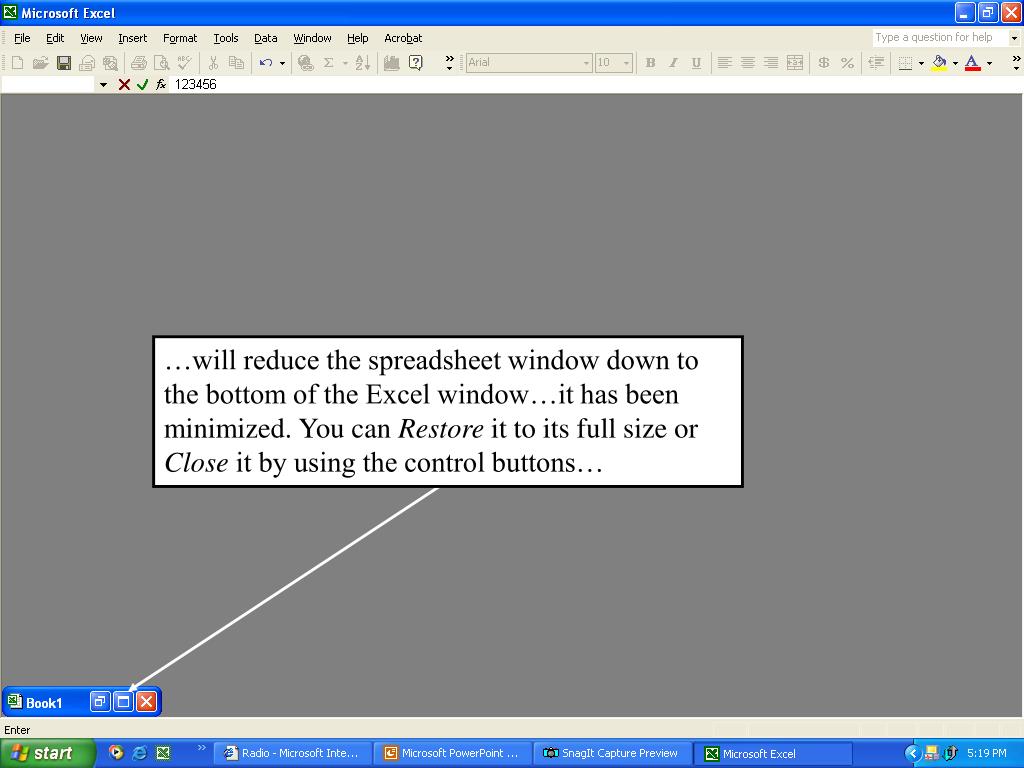This screenshot has width=1024, height=768.
Task: Open the File menu
Action: pyautogui.click(x=22, y=38)
